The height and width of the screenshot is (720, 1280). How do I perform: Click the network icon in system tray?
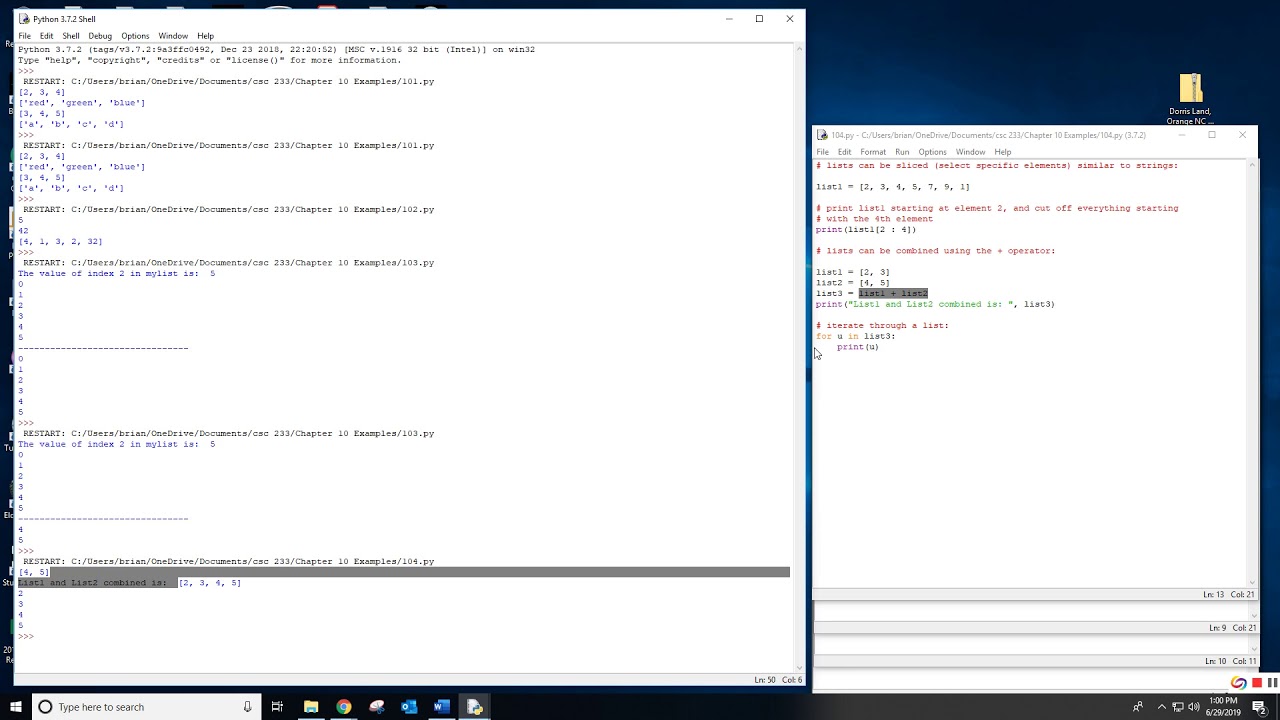click(1178, 707)
